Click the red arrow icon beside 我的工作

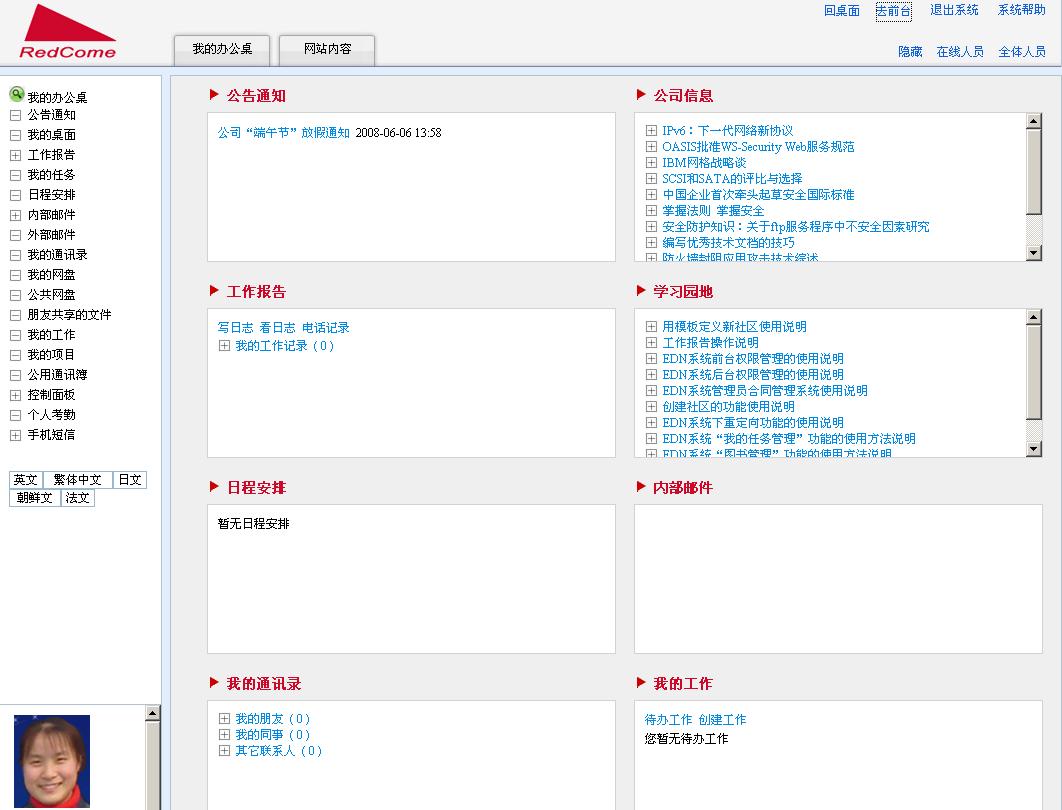[641, 683]
